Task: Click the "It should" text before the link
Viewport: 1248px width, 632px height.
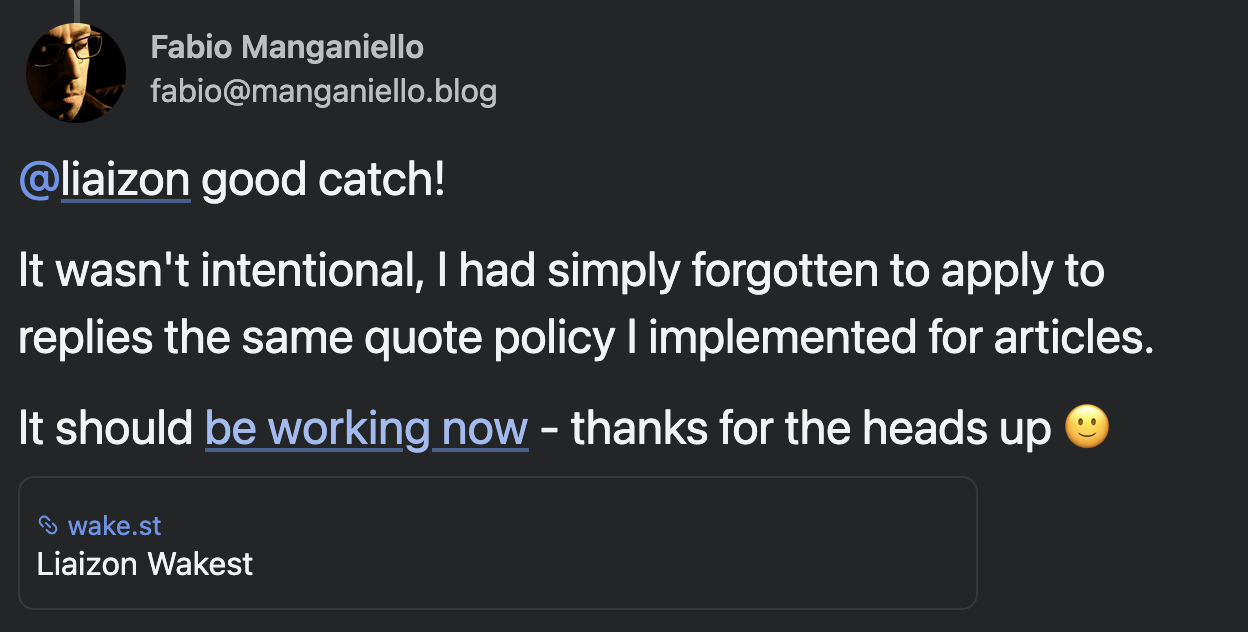Action: tap(105, 429)
